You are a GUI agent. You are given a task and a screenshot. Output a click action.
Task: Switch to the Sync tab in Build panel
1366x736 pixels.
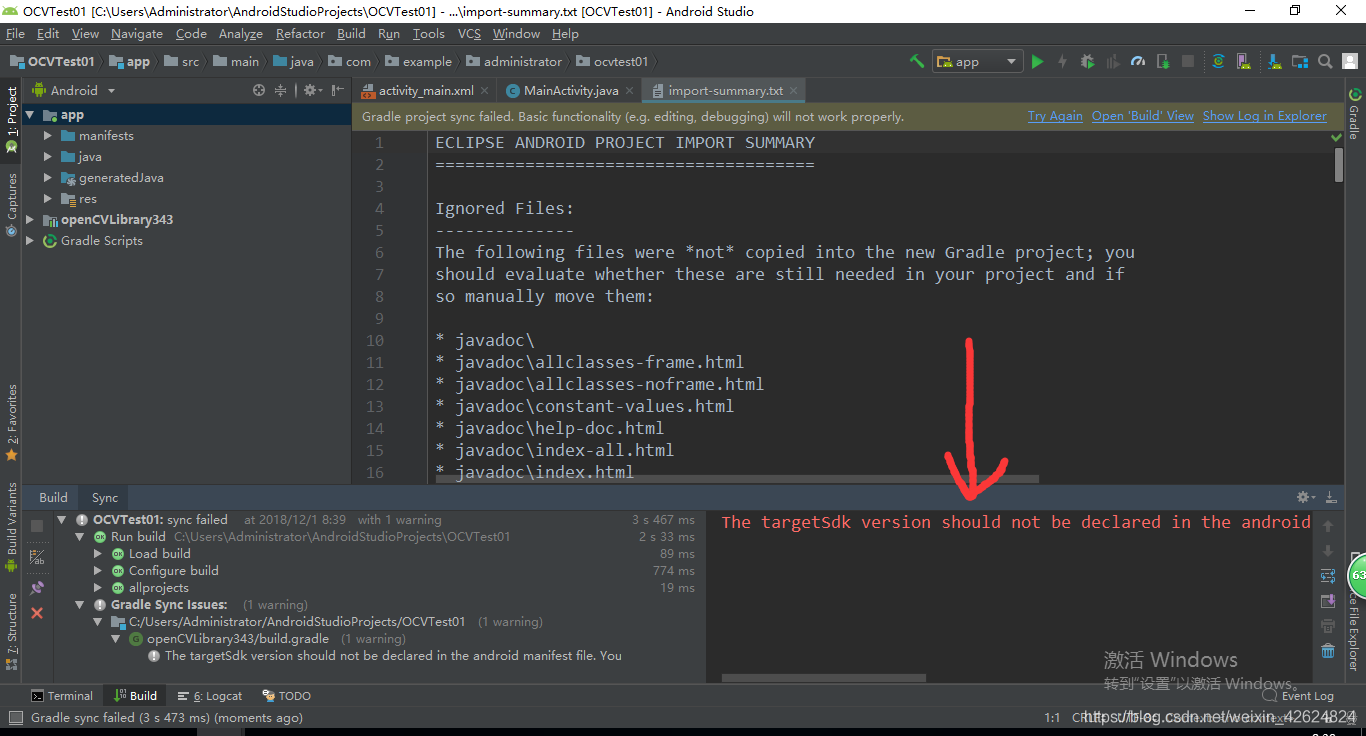[105, 497]
